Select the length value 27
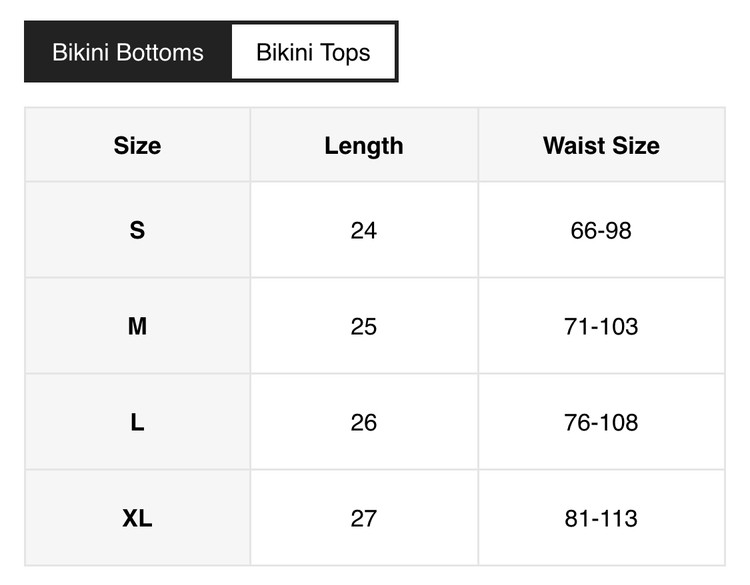The width and height of the screenshot is (750, 585). tap(364, 519)
